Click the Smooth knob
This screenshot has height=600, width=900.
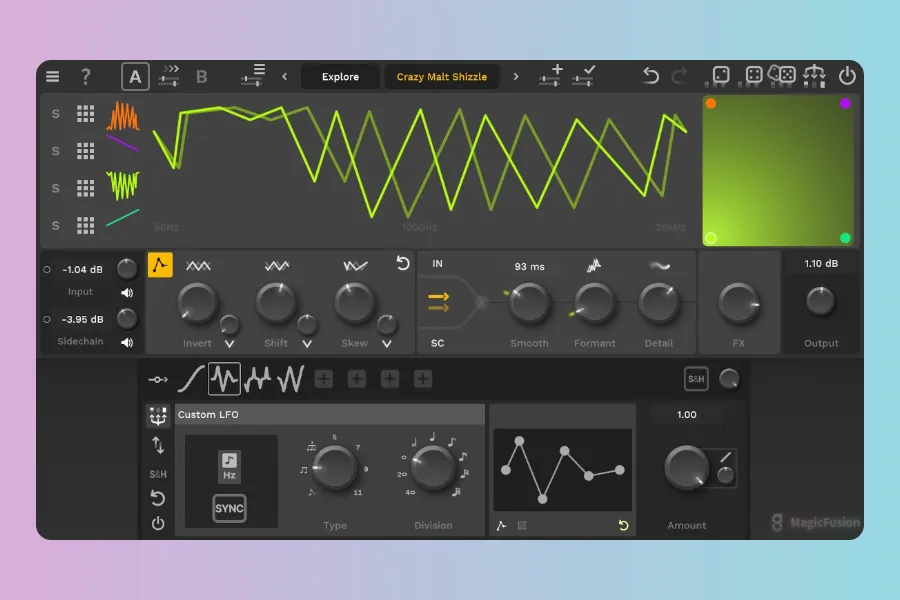coord(530,303)
